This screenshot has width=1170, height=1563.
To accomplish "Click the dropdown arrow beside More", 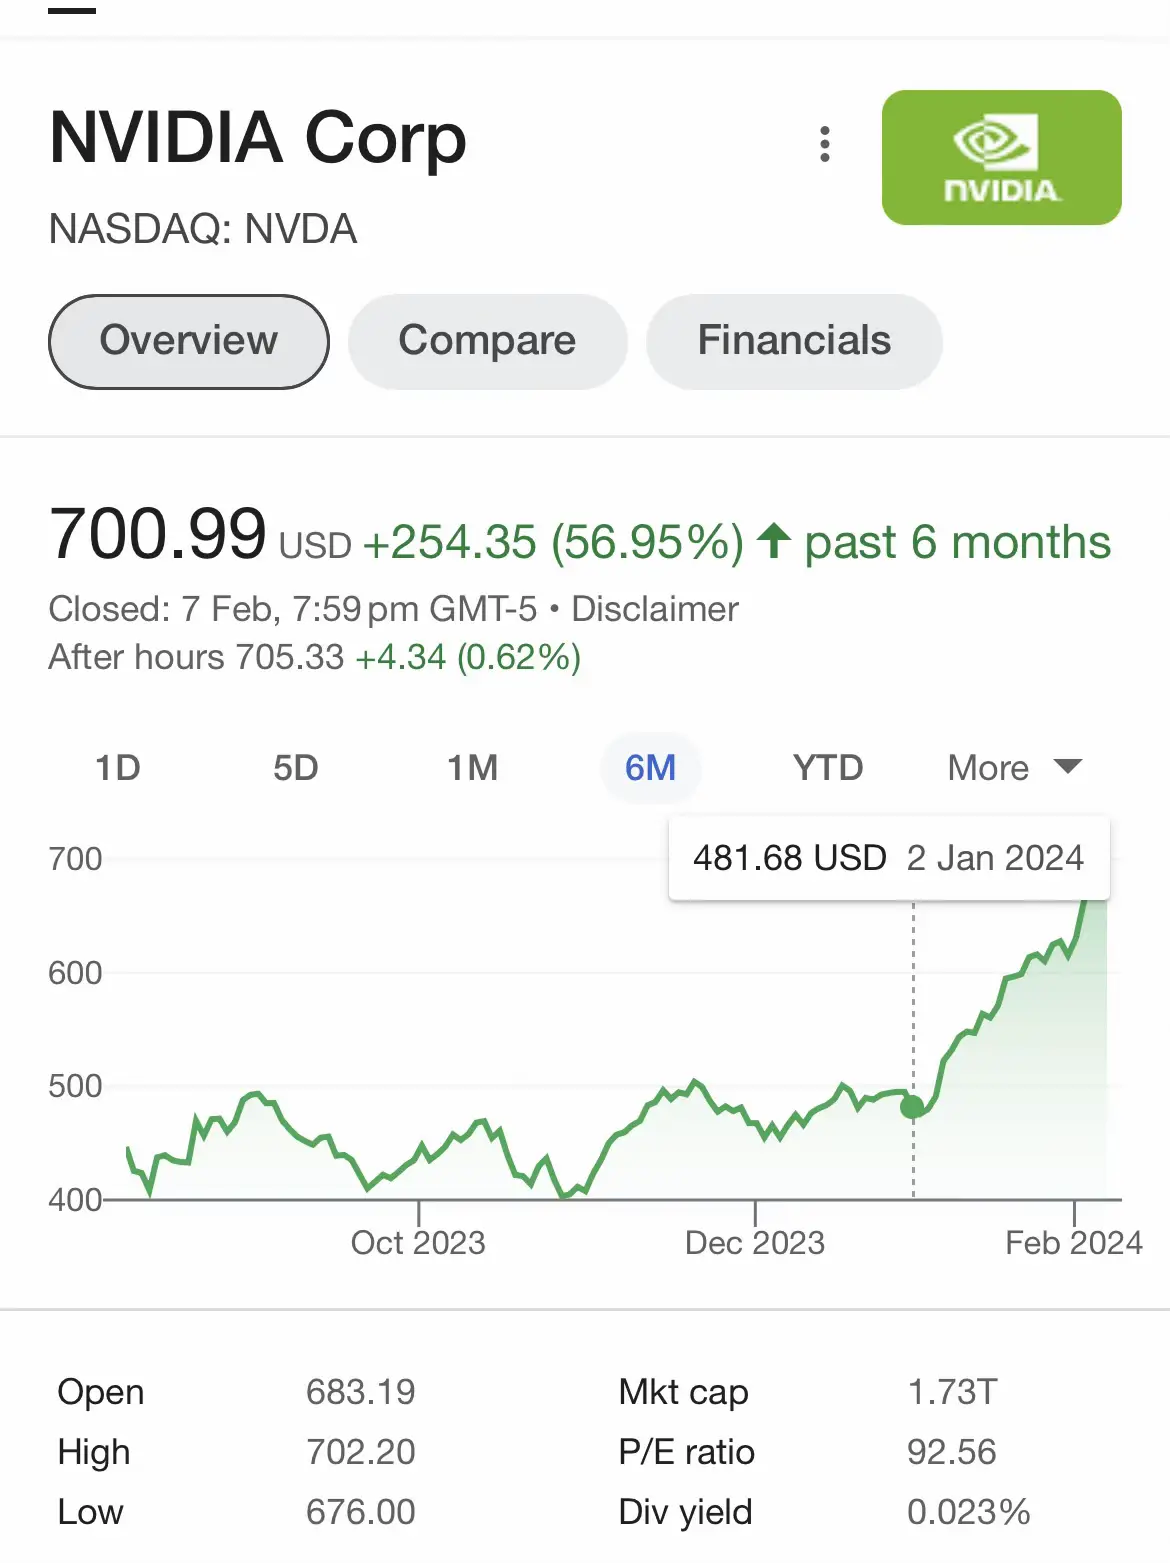I will pos(1068,767).
